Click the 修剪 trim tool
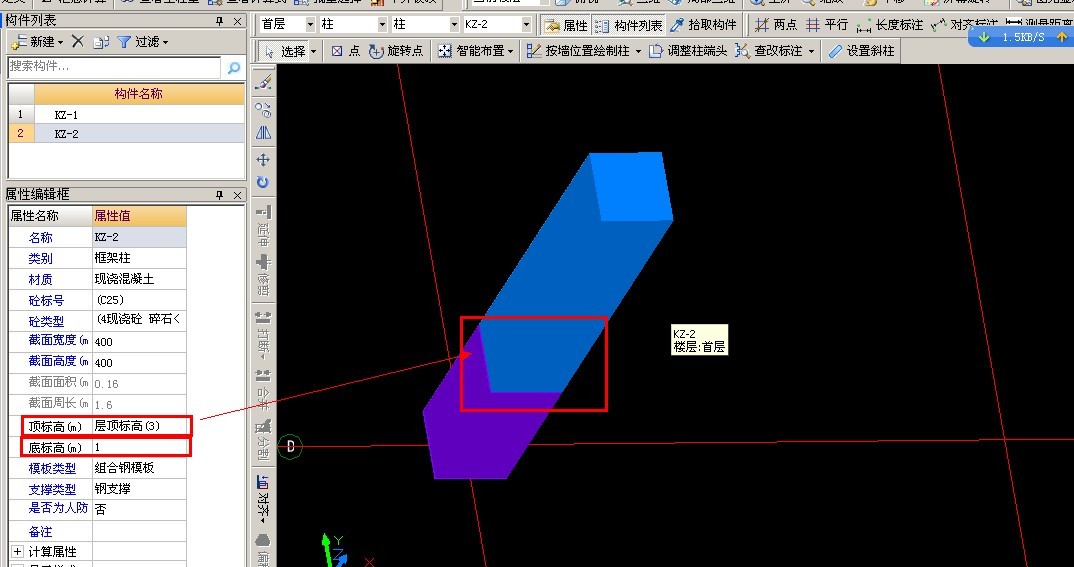This screenshot has width=1074, height=567. pyautogui.click(x=264, y=275)
